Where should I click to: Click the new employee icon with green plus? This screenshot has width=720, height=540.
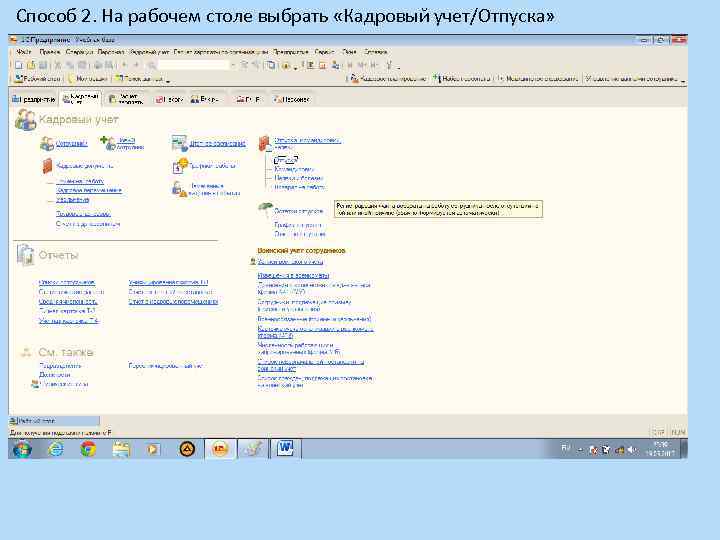tap(107, 142)
